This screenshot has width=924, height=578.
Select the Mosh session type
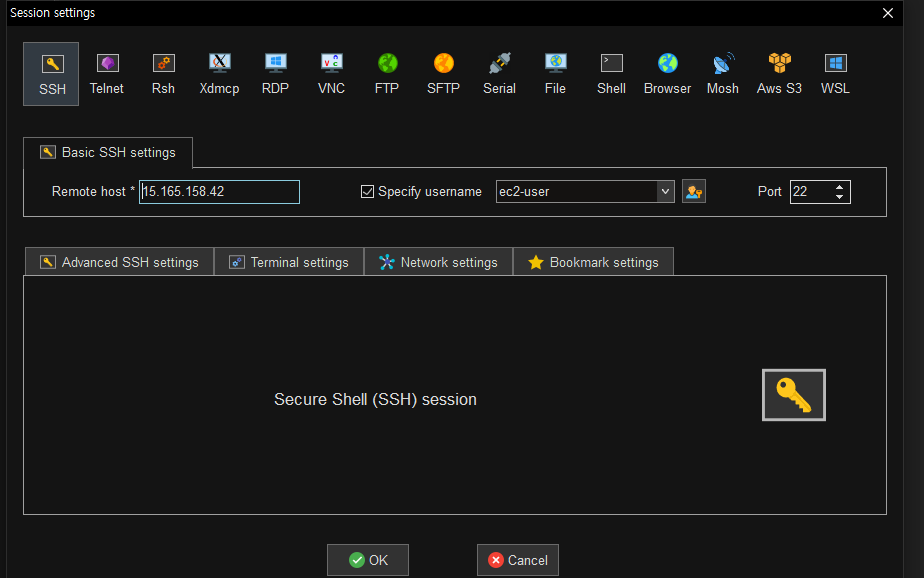pos(723,74)
